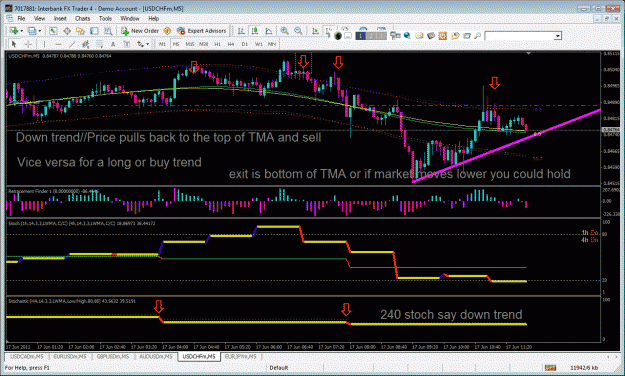Switch to the EURUSDm,M5 chart tab
Viewport: 625px width, 376px height.
tap(70, 356)
